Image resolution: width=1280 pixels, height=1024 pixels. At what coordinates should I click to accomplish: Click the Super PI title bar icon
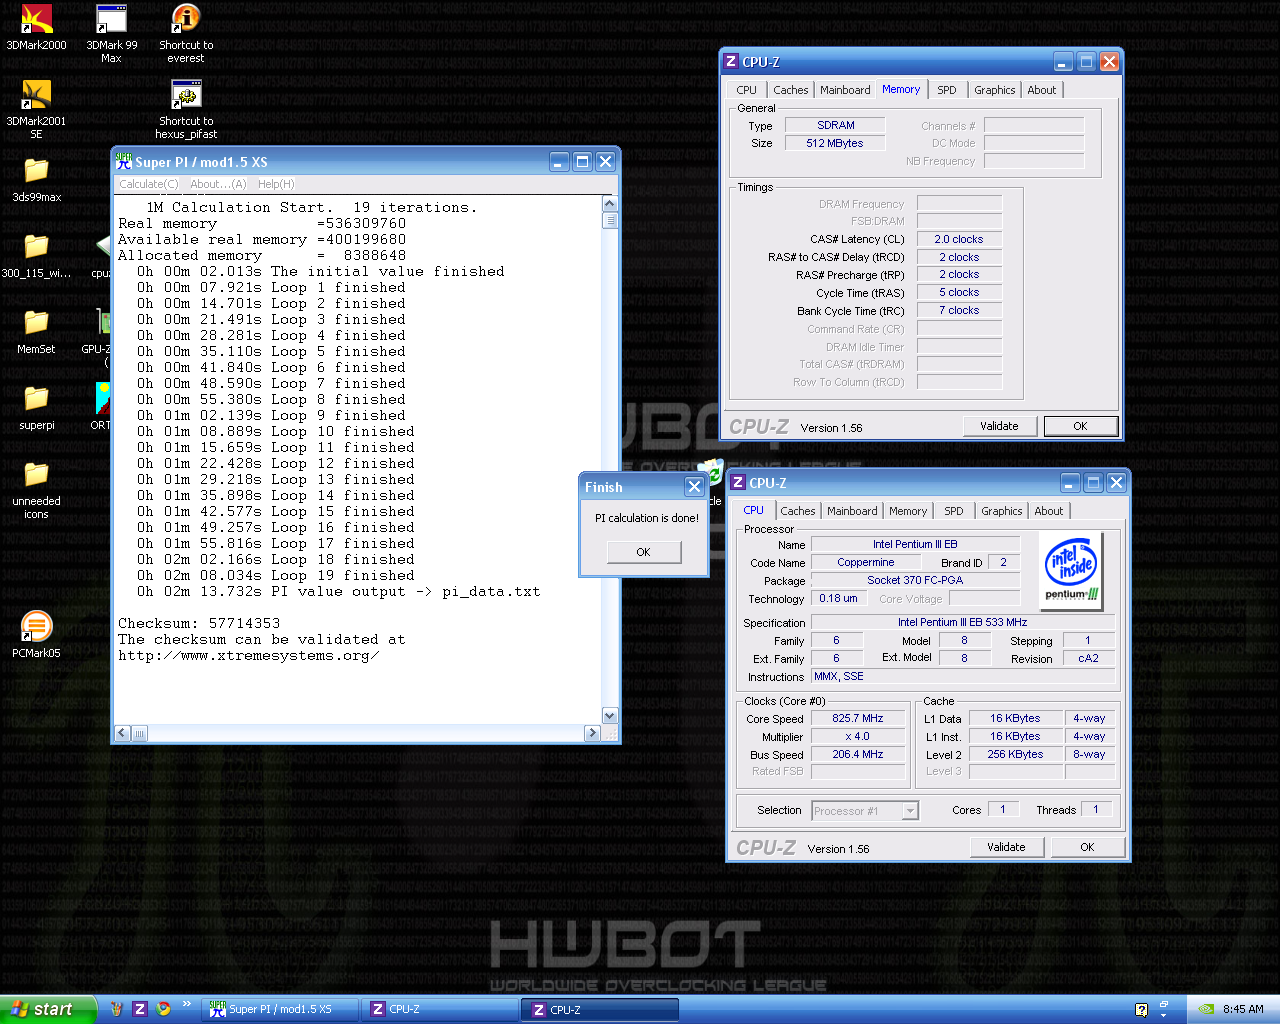[x=123, y=161]
